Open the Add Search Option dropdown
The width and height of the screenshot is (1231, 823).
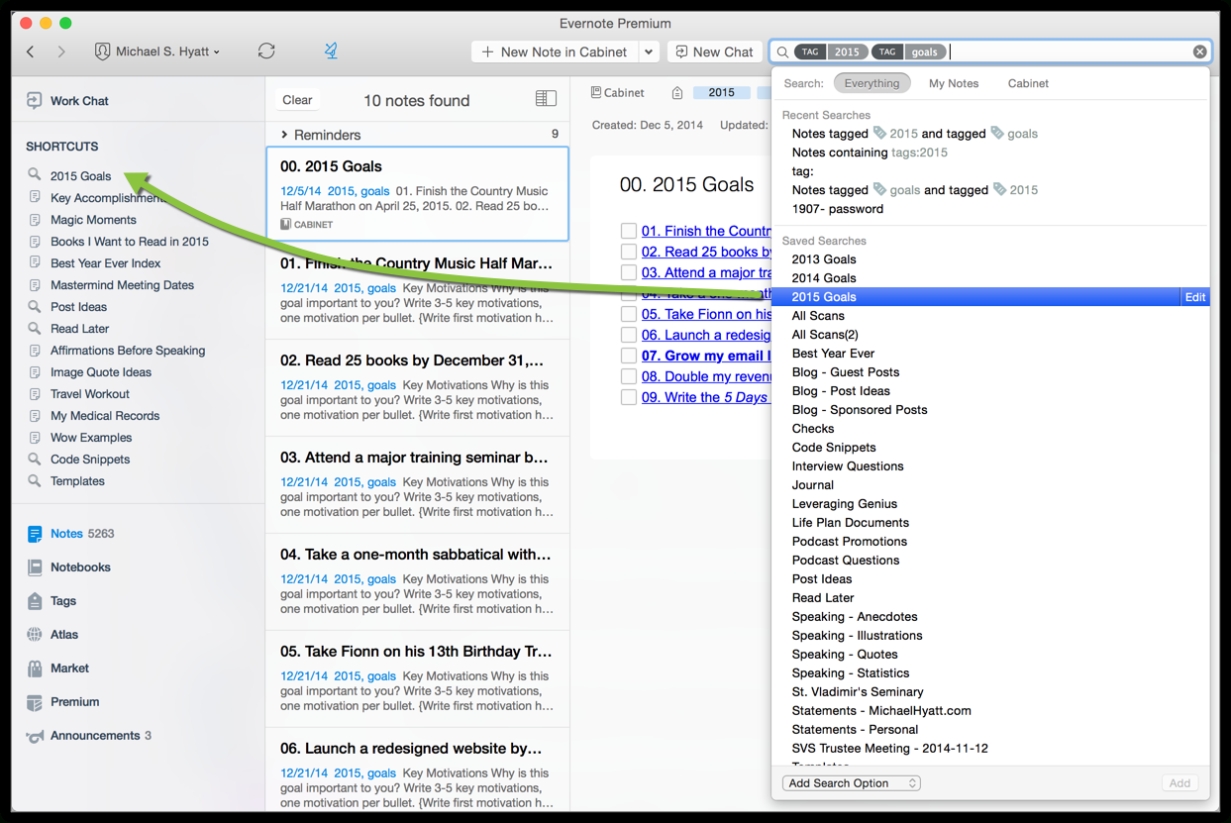(x=851, y=783)
